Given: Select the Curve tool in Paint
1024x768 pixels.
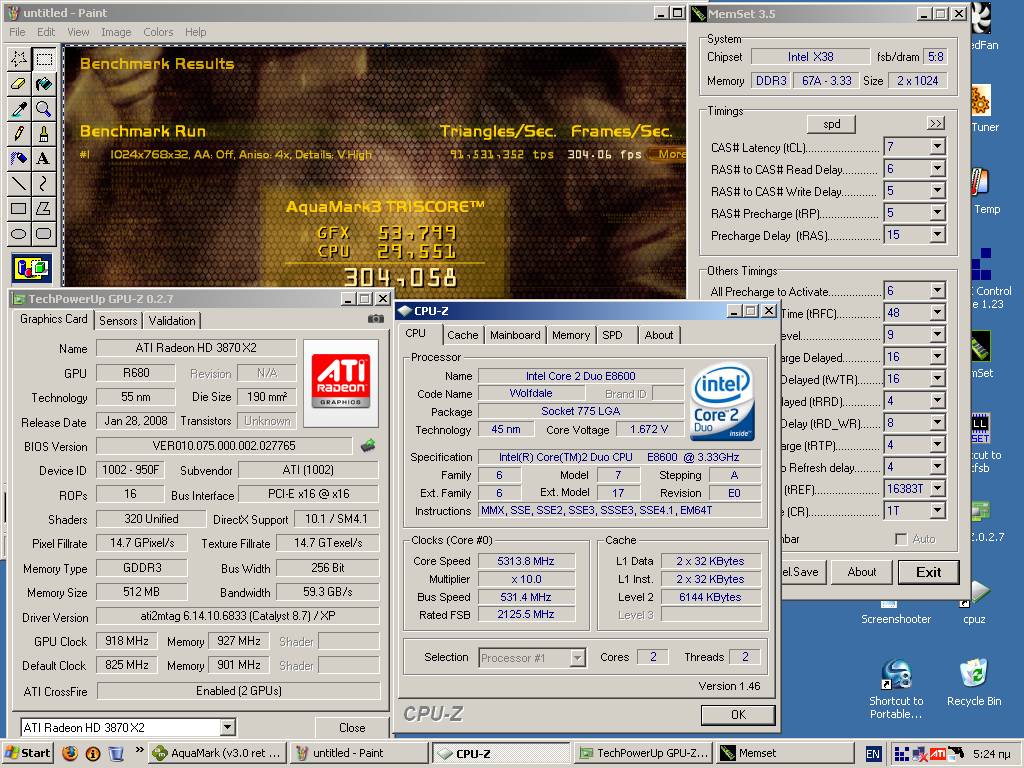Looking at the screenshot, I should 44,184.
